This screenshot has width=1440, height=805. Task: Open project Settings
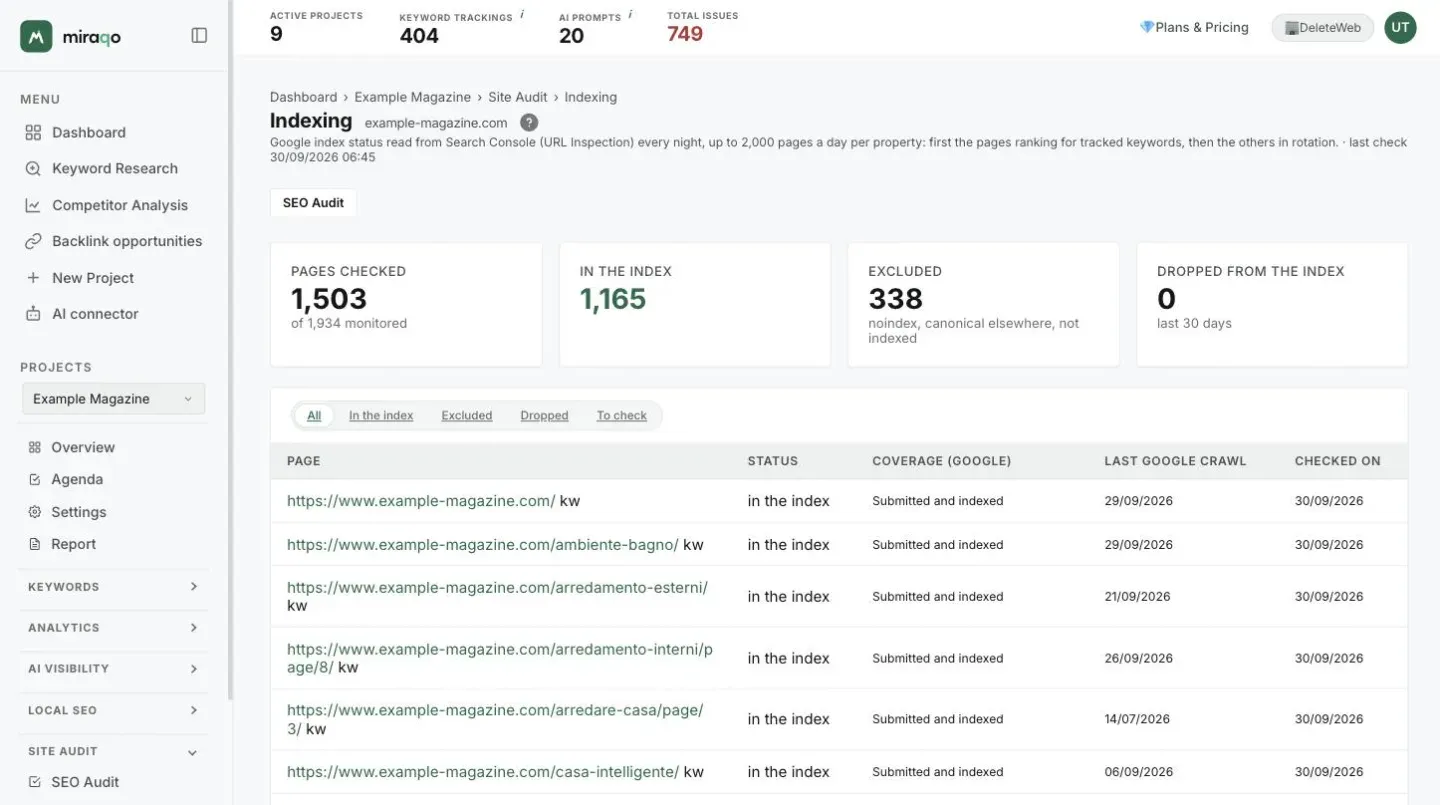(x=67, y=512)
